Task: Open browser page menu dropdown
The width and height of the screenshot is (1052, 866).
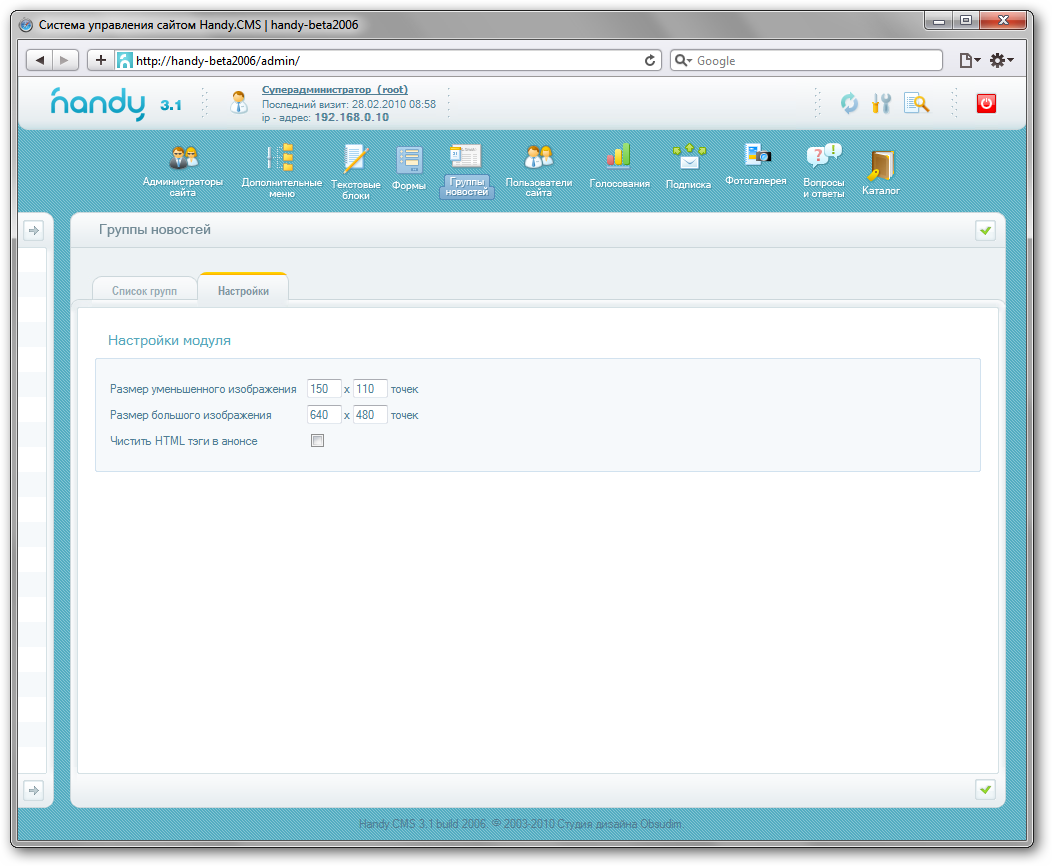Action: pos(969,61)
